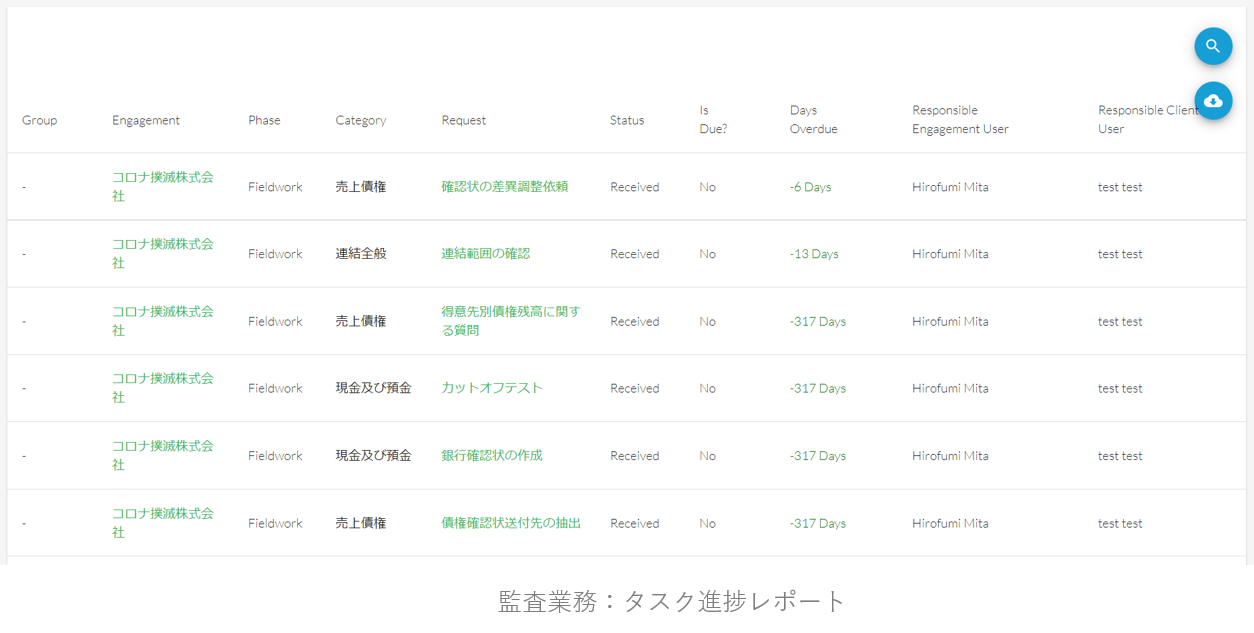Open request 連結範囲の確認

pyautogui.click(x=486, y=254)
